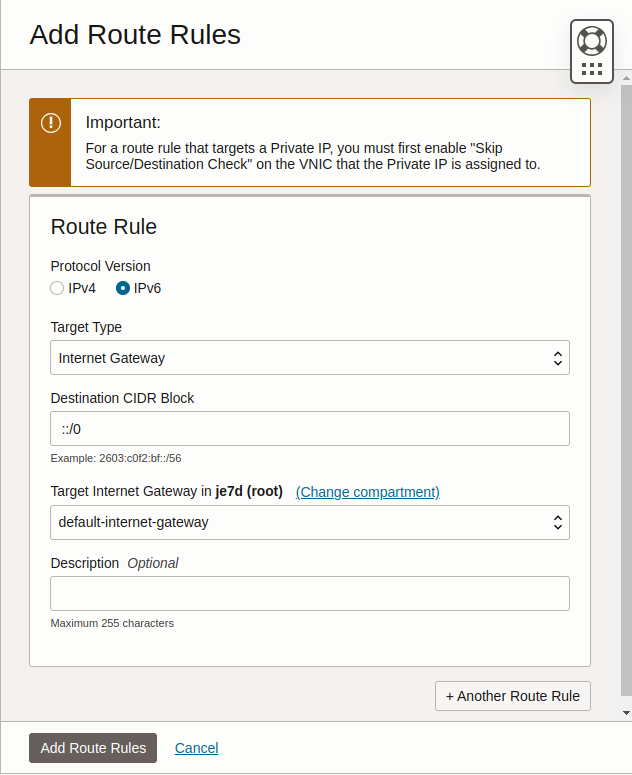Click the scrollbar up arrow
Viewport: 632px width, 775px height.
[626, 78]
